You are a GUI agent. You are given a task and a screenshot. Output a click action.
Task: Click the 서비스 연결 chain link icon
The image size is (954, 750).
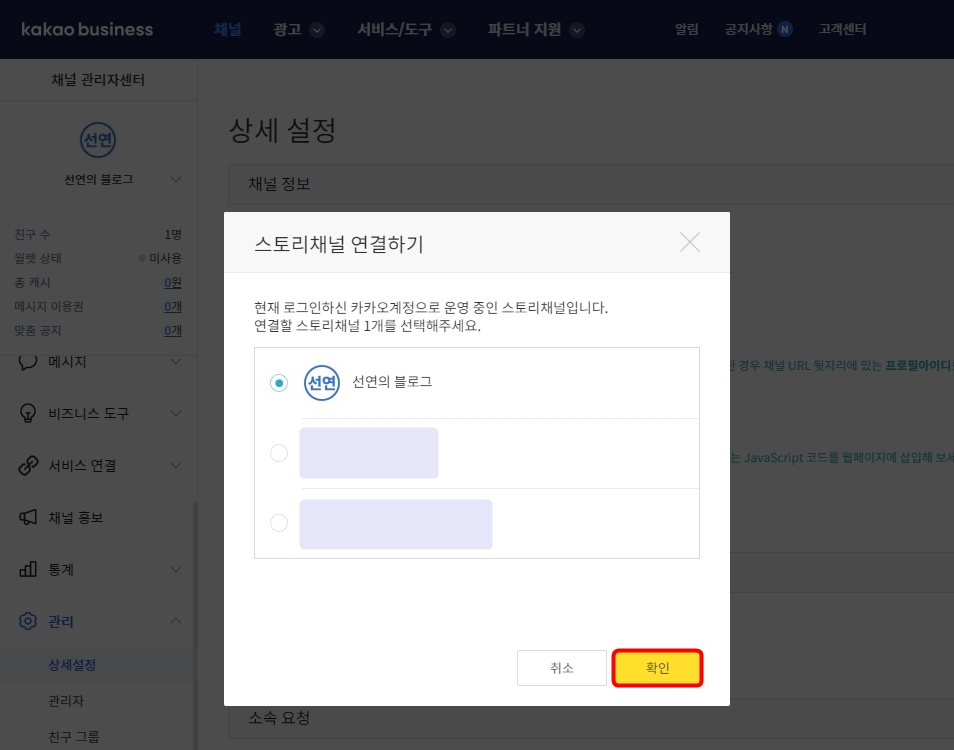[x=30, y=465]
